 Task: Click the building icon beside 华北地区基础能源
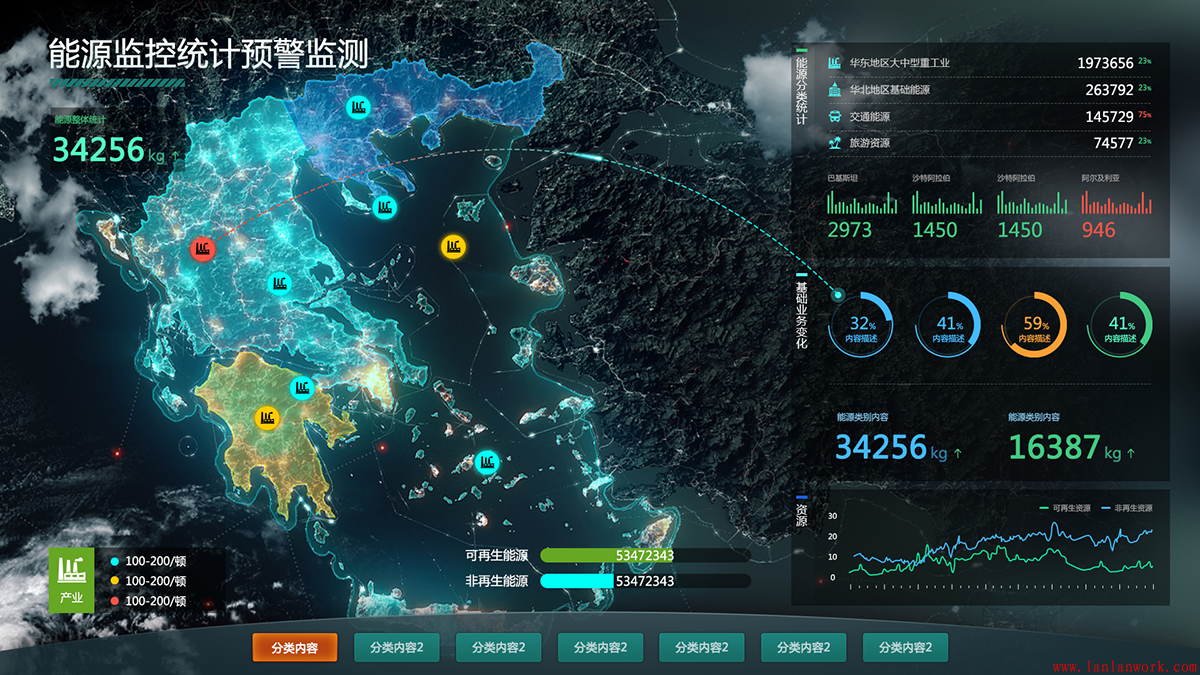click(x=833, y=90)
